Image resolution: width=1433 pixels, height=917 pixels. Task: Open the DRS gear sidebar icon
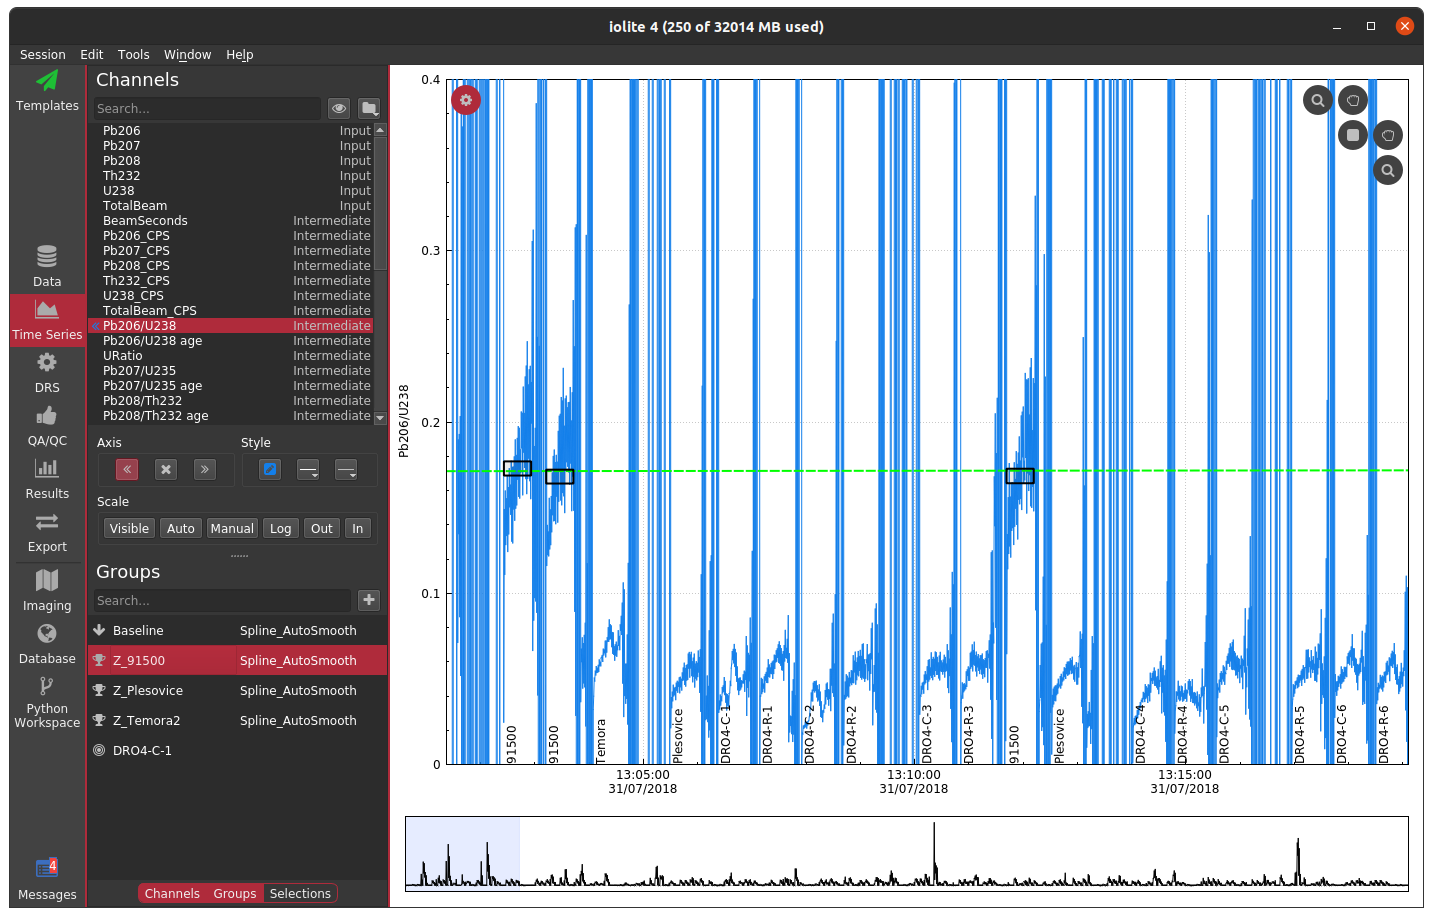[x=47, y=372]
